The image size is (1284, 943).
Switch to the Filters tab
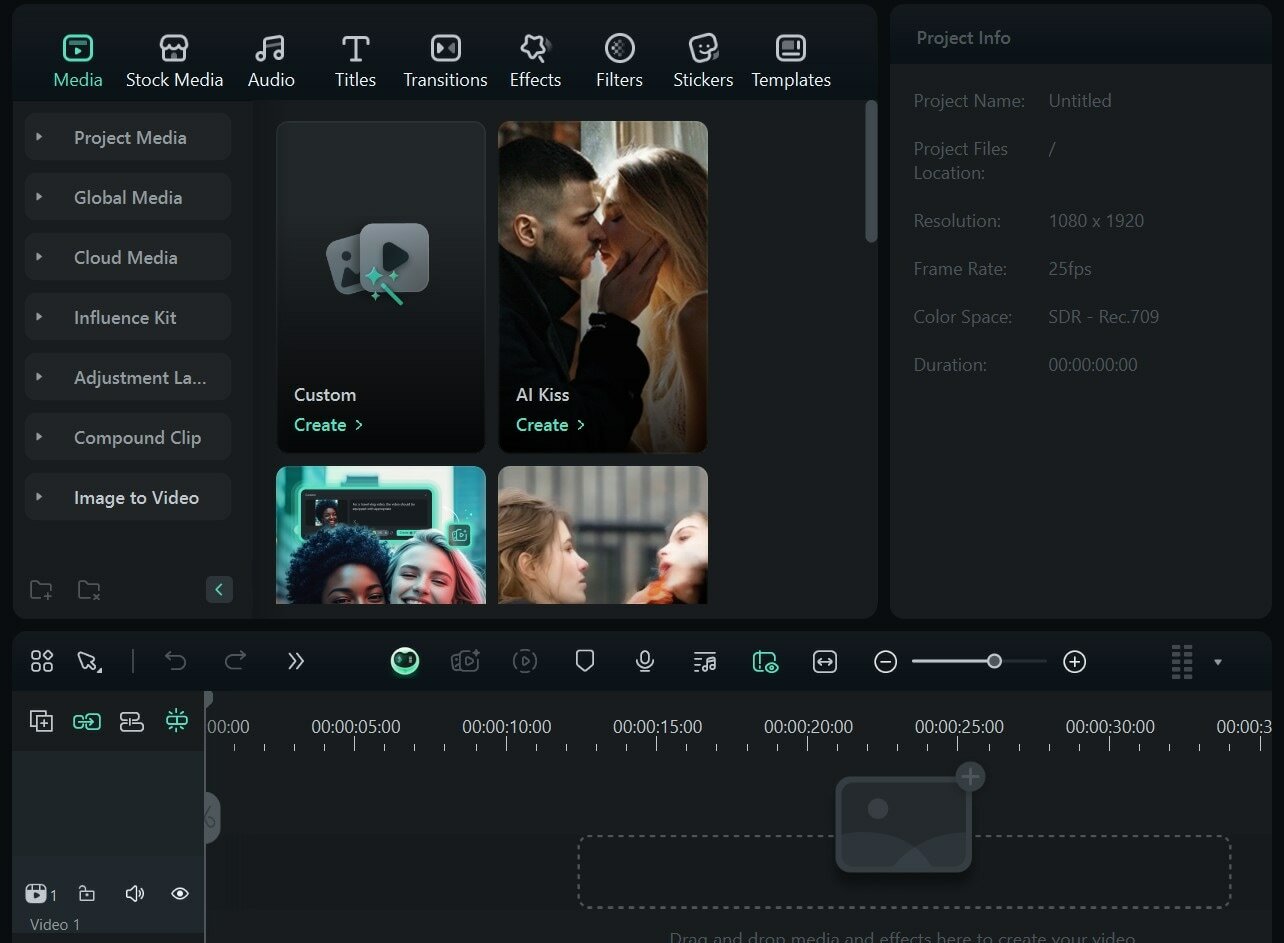point(619,62)
